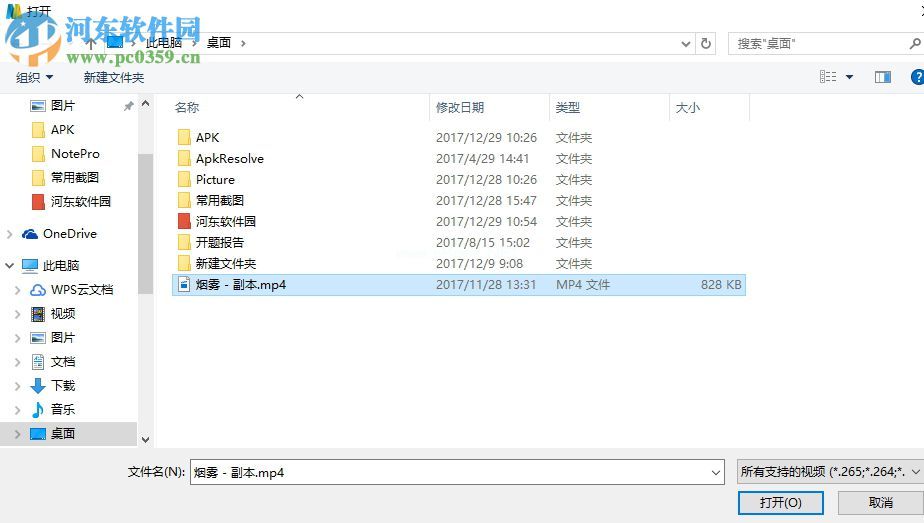Toggle the preview pane icon

tap(883, 77)
